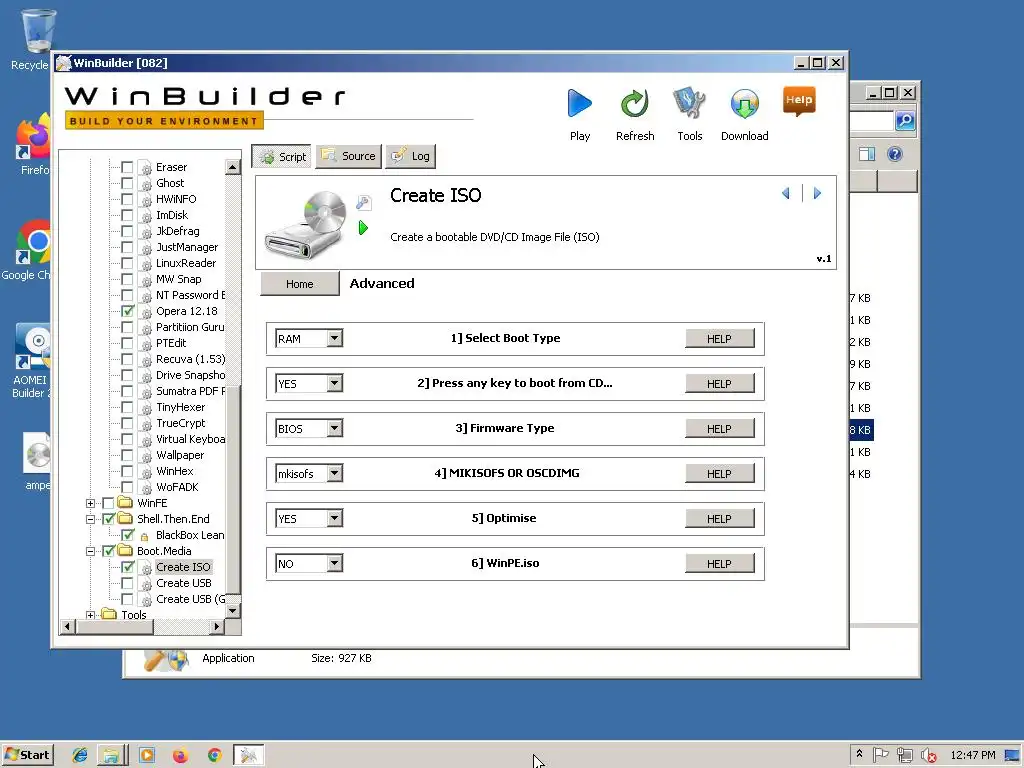Viewport: 1024px width, 768px height.
Task: Click the Chrome icon in the taskbar
Action: [214, 755]
